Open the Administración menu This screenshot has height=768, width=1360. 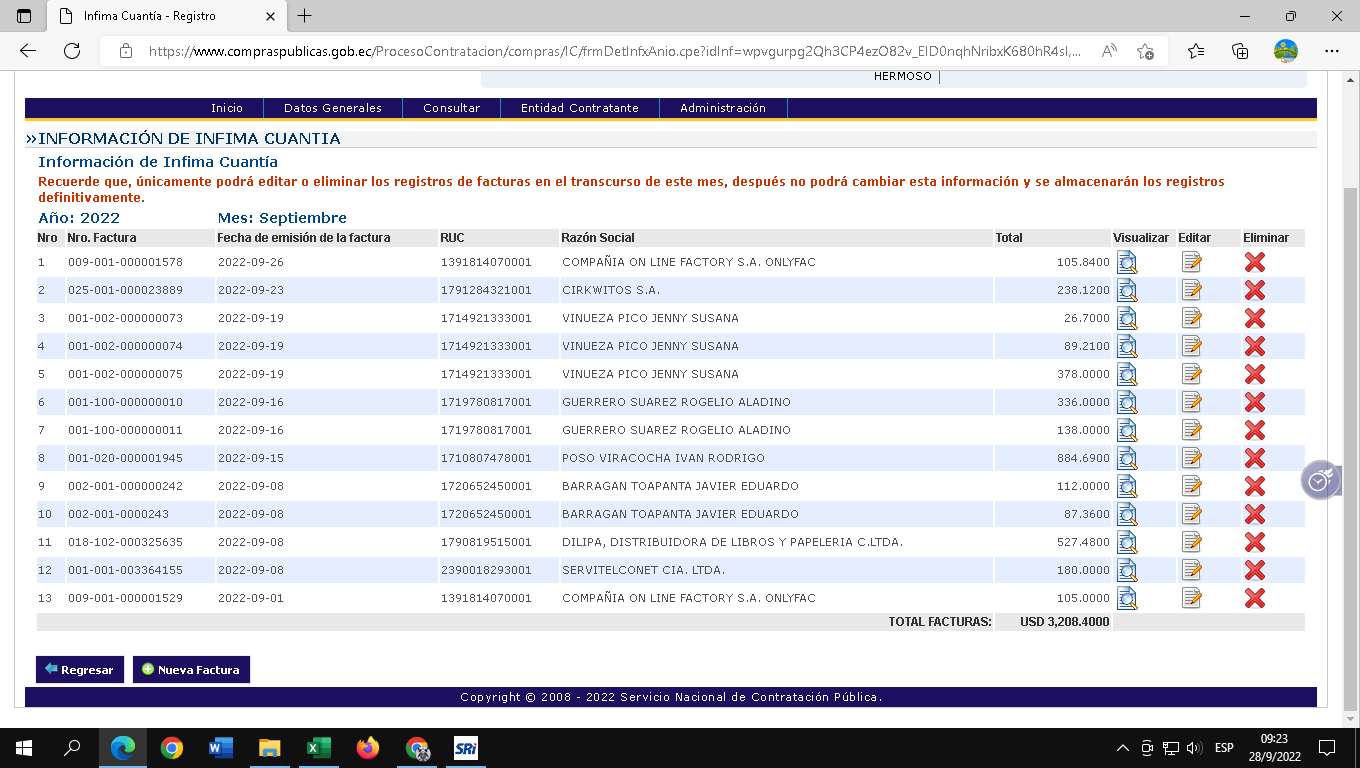point(722,108)
